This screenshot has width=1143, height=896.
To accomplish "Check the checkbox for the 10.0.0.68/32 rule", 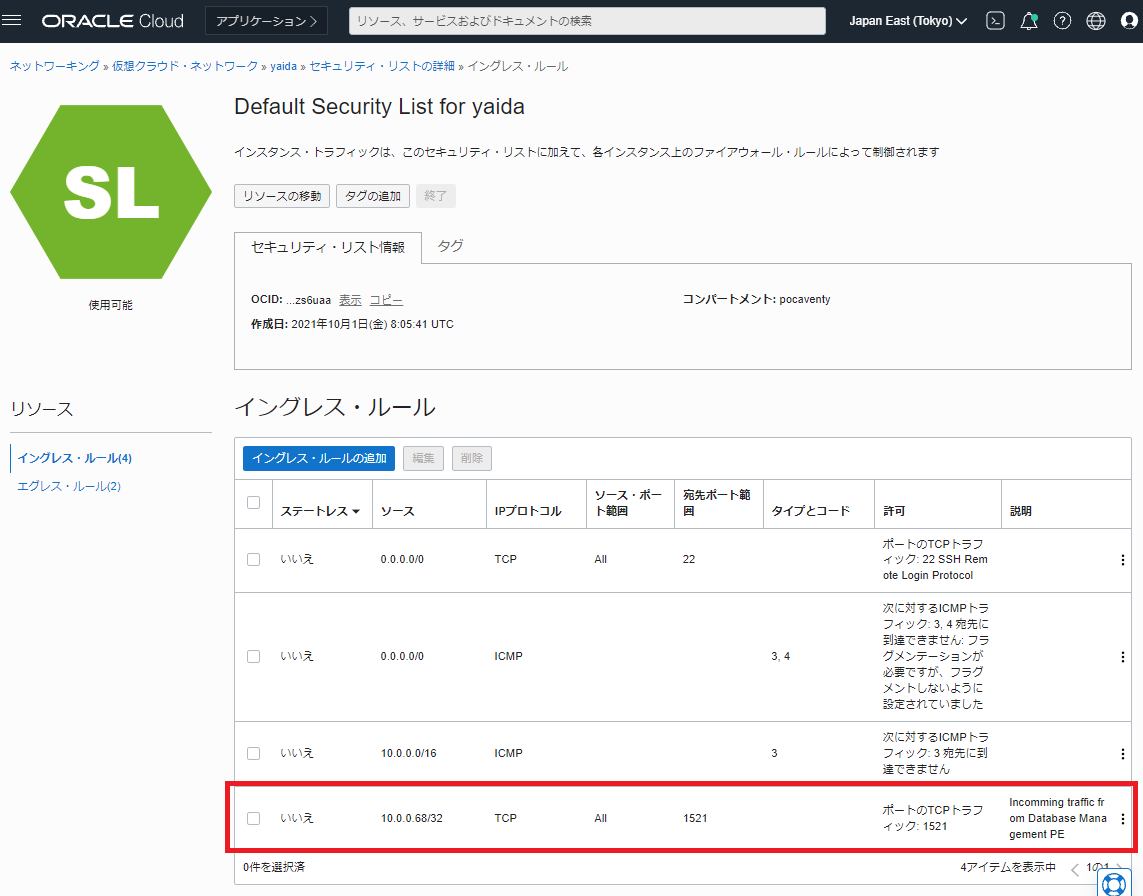I will [253, 817].
